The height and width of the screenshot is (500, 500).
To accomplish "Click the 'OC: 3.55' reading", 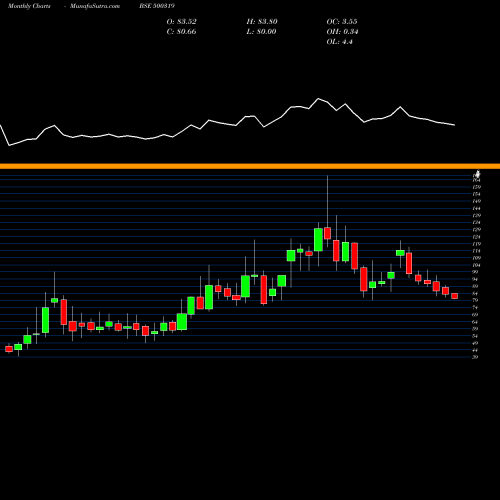I will [342, 22].
